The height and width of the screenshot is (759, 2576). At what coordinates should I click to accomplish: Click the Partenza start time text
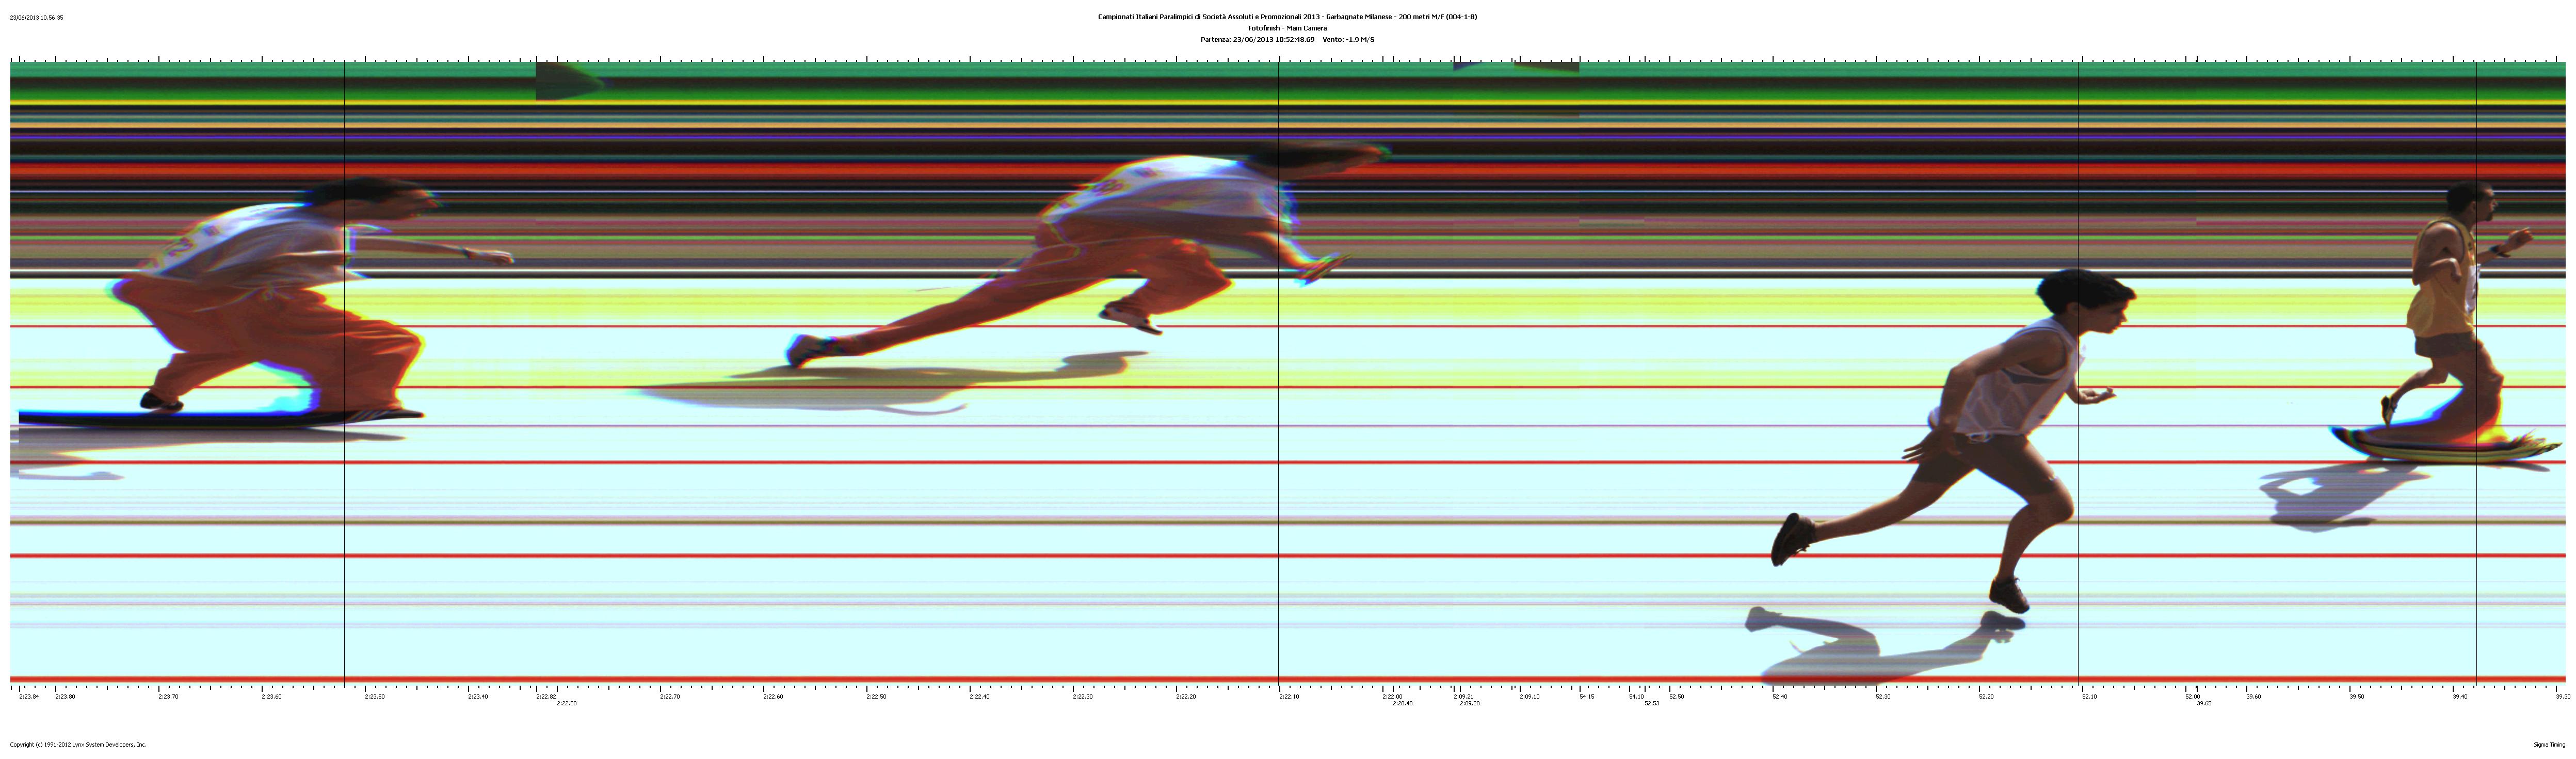point(1257,39)
